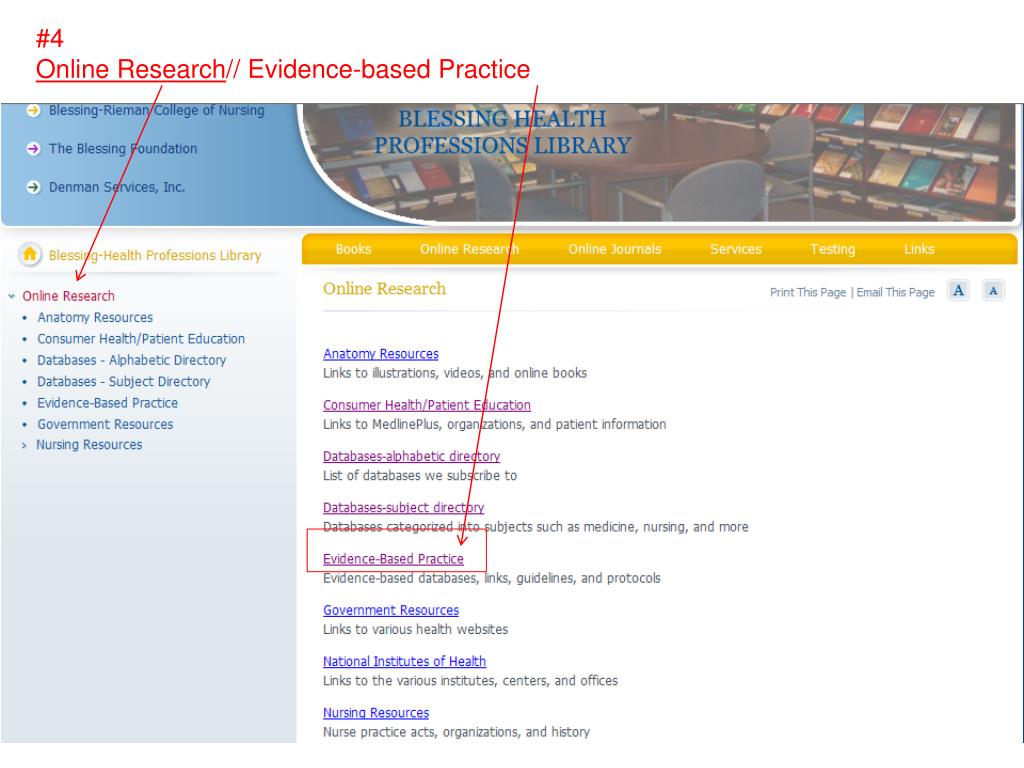
Task: Open the National Institutes of Health link
Action: click(x=404, y=662)
